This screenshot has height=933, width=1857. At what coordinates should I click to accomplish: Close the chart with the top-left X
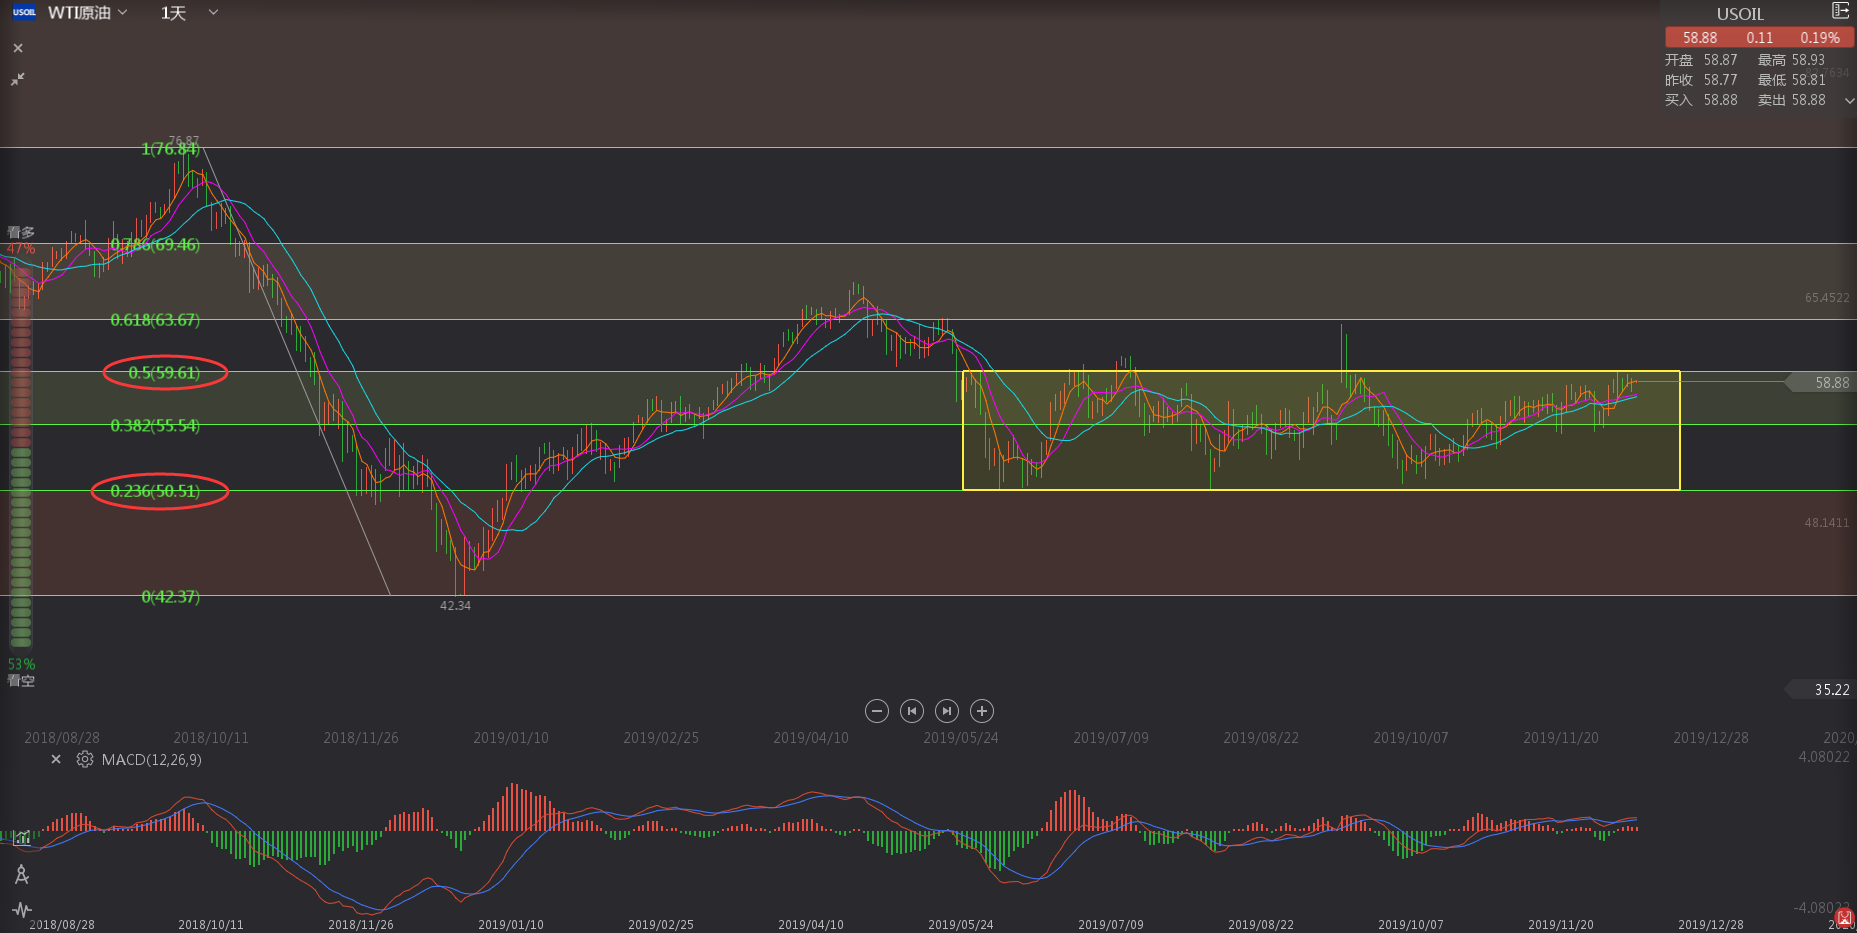coord(18,48)
